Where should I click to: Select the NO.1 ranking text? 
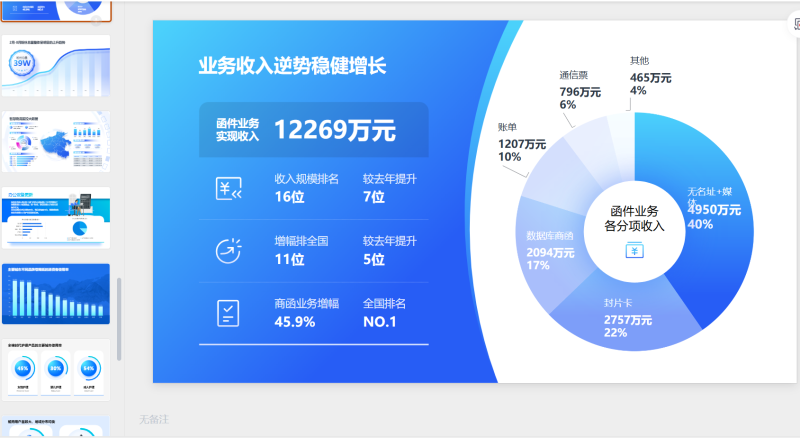coord(380,322)
